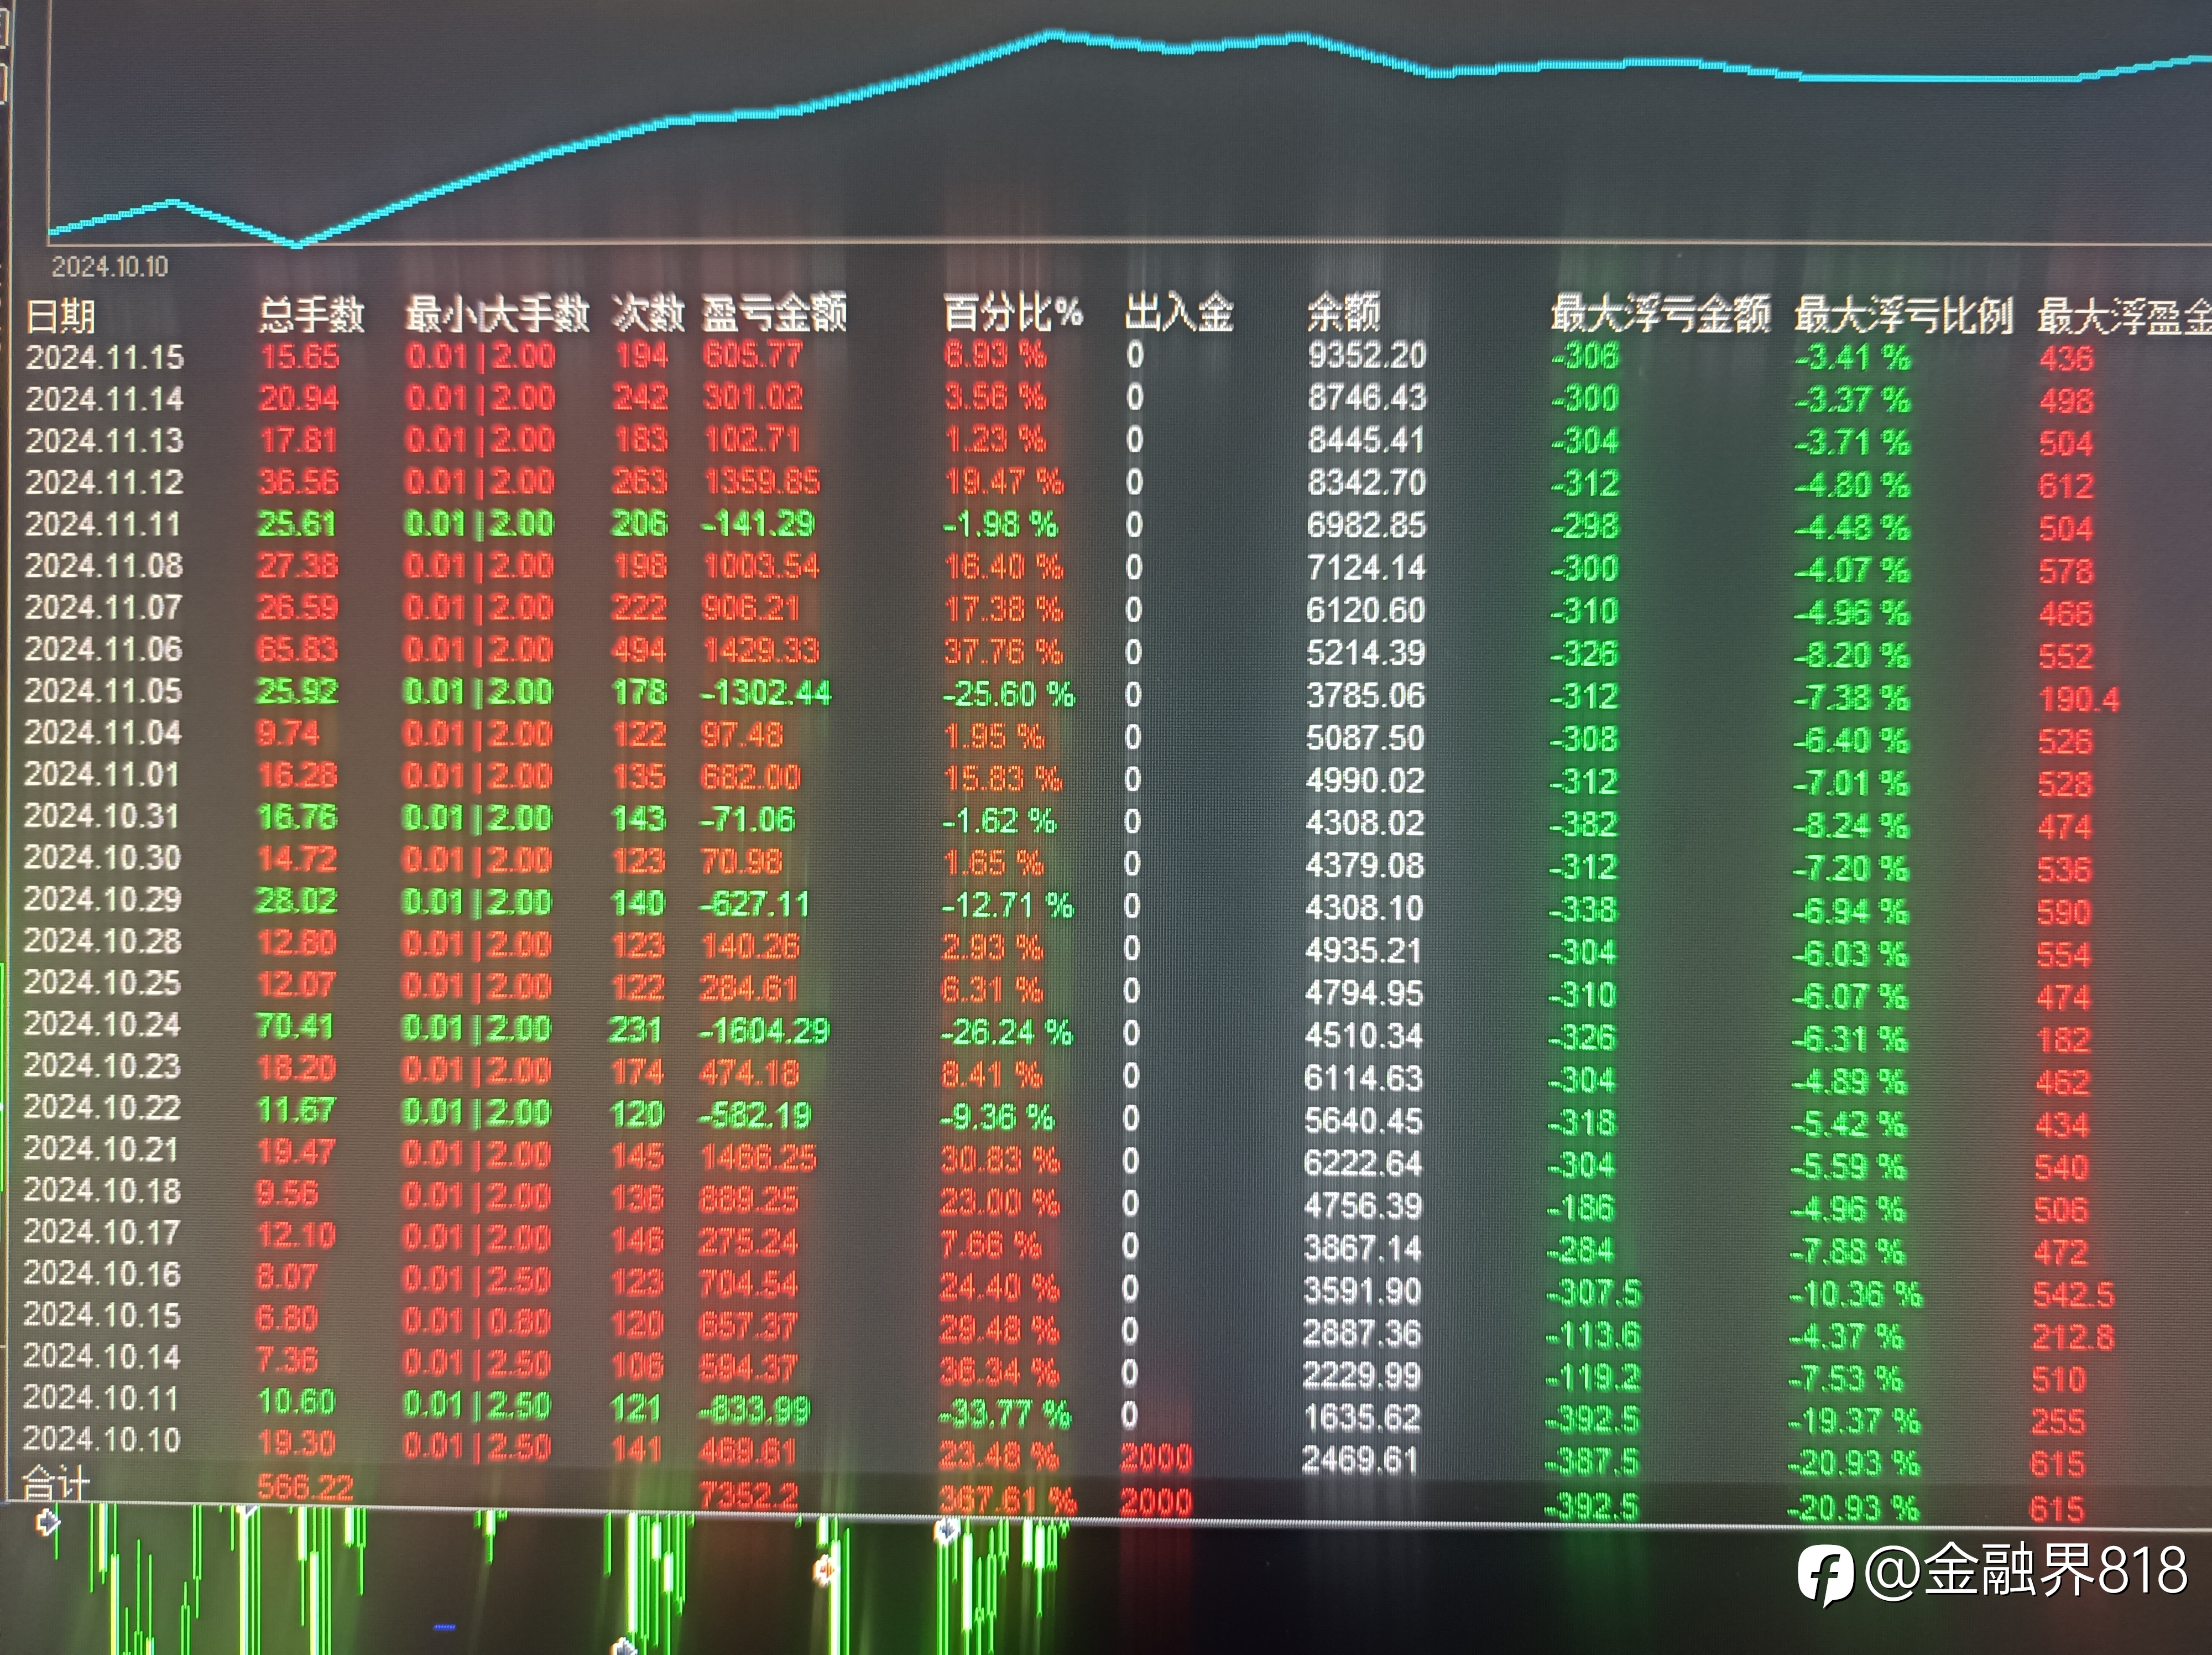This screenshot has height=1655, width=2212.
Task: Click the 合计 totals row label
Action: click(x=57, y=1484)
